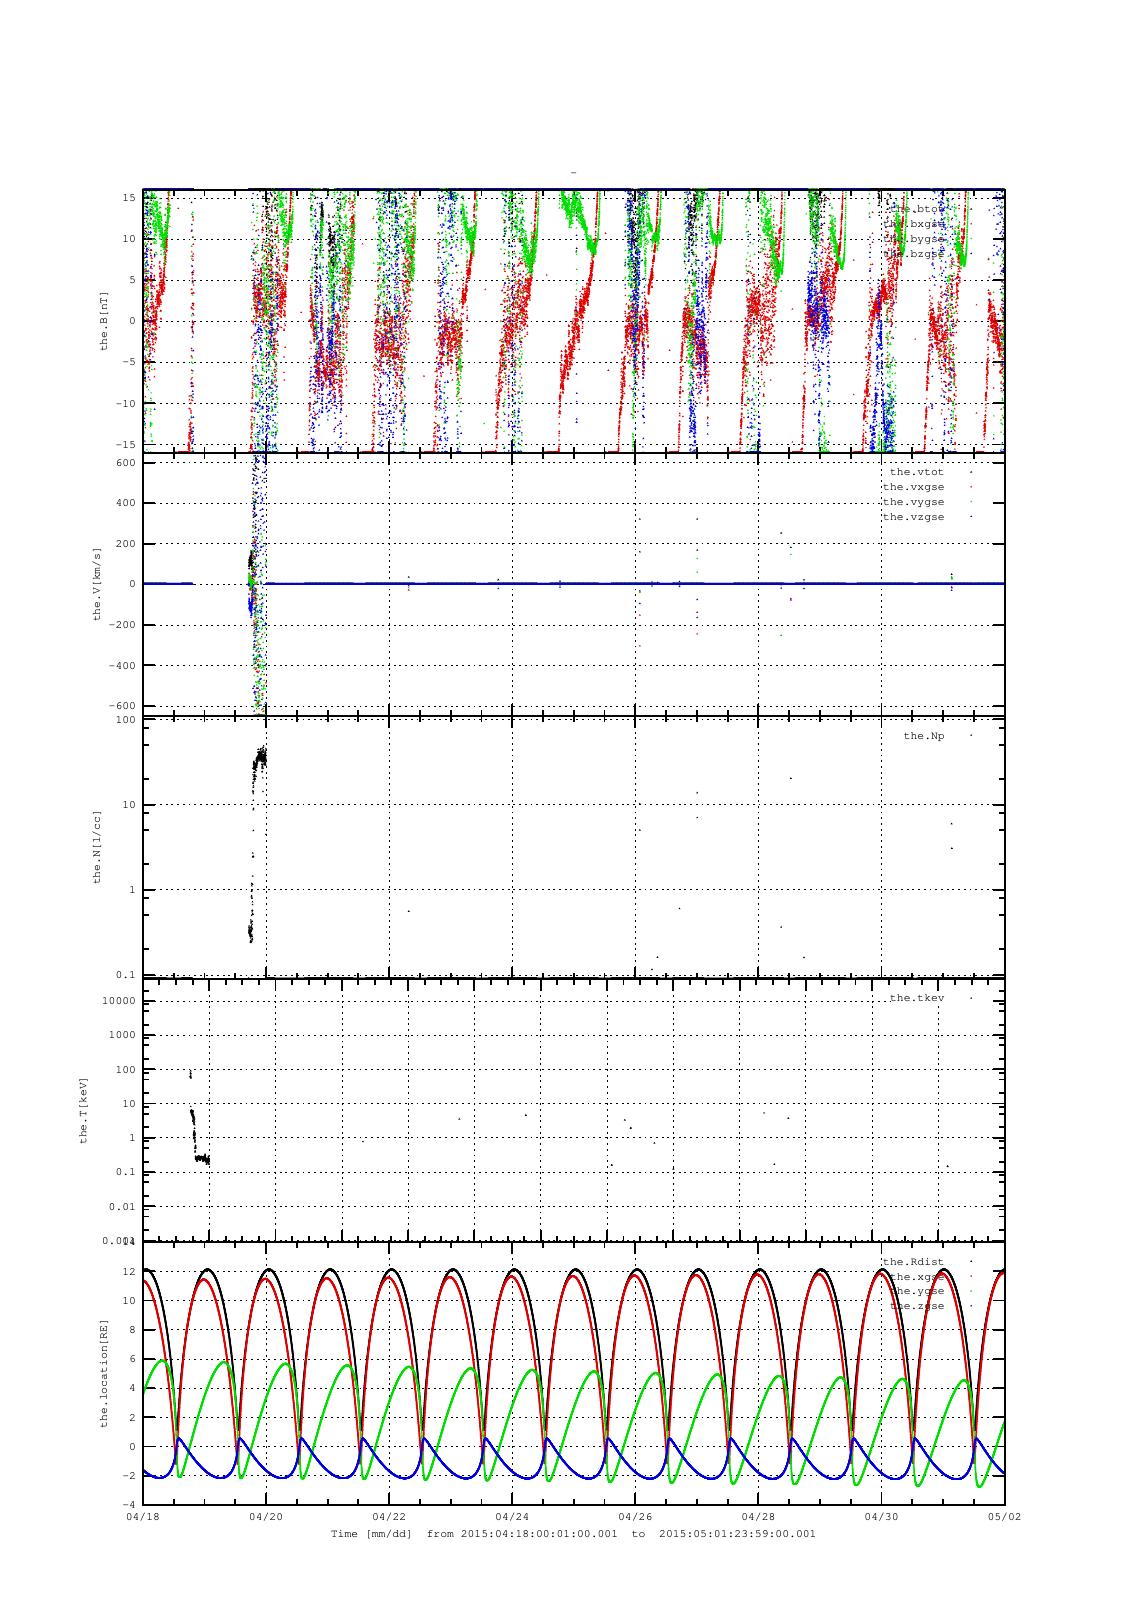Select the 05/02 end date tick

tap(1004, 1516)
